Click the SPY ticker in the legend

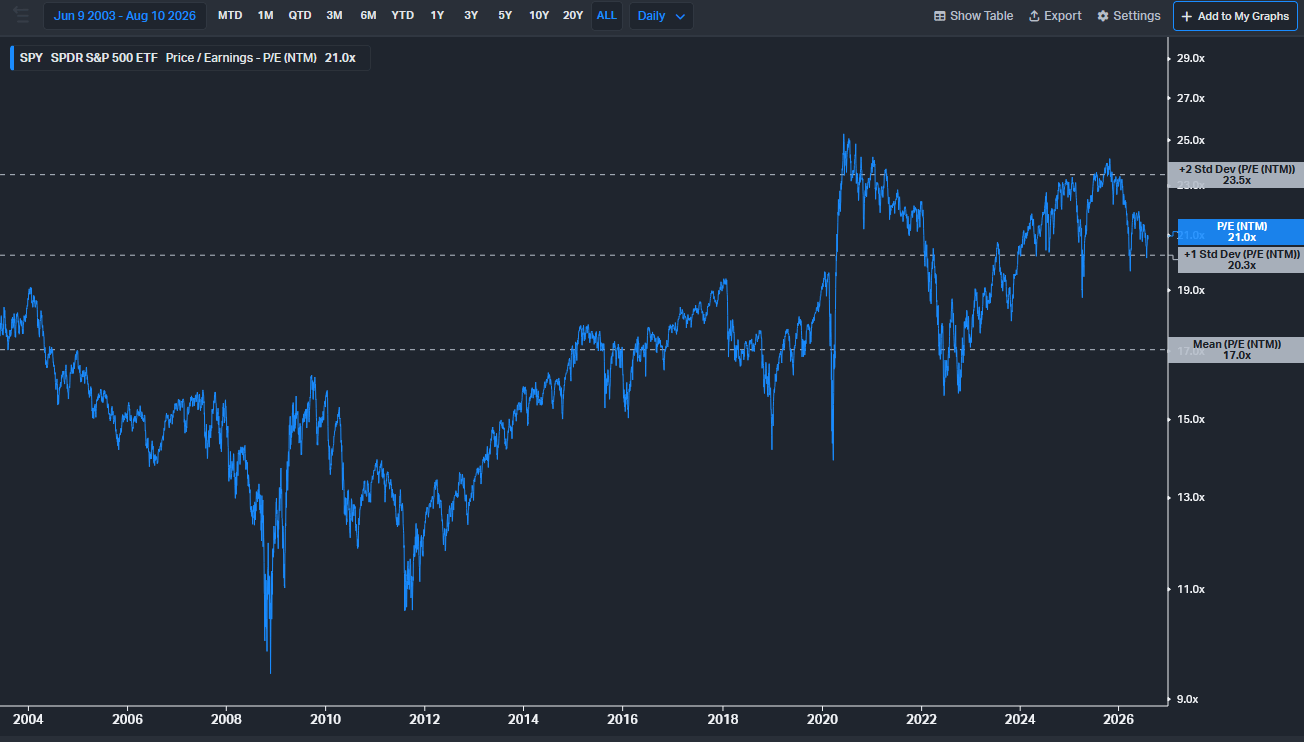tap(31, 58)
